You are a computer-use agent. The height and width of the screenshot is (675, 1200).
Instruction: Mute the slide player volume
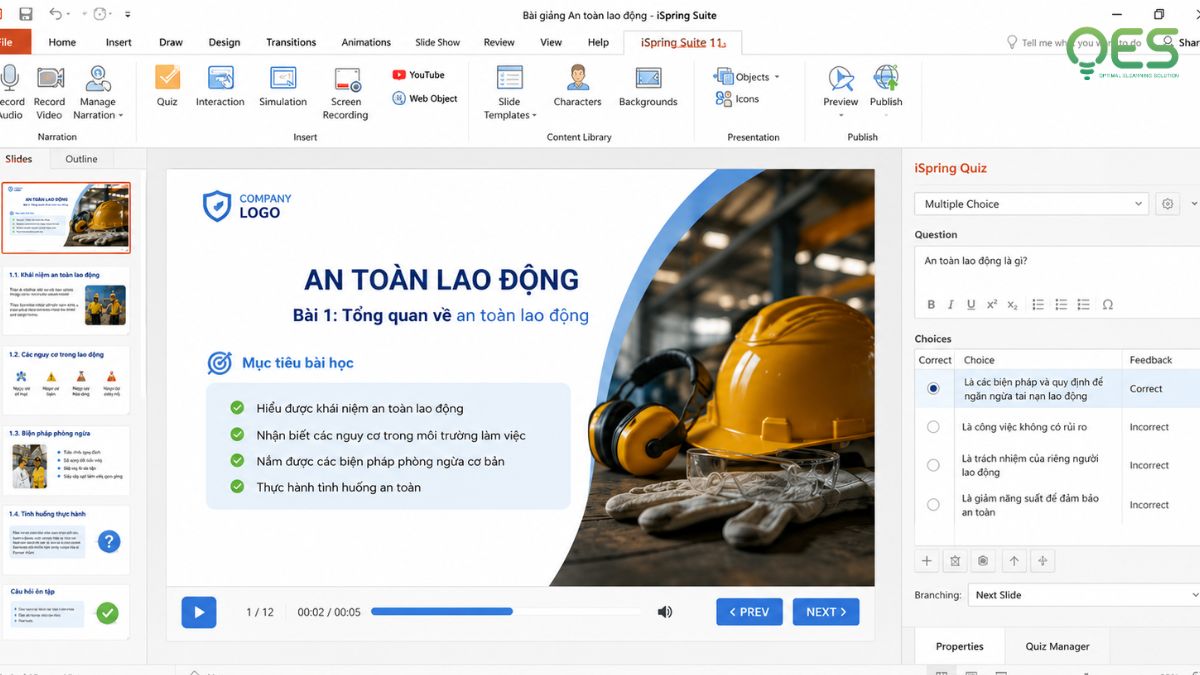pyautogui.click(x=665, y=612)
